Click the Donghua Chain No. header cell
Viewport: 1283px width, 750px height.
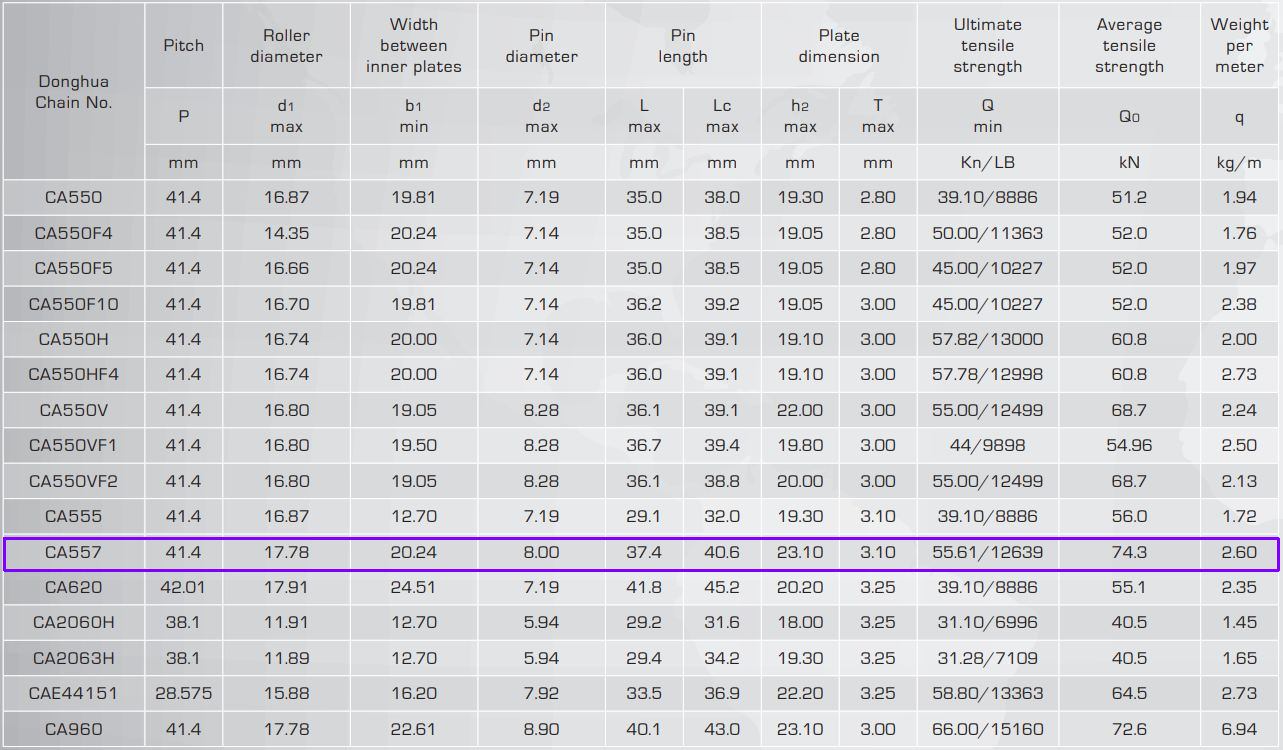(74, 92)
